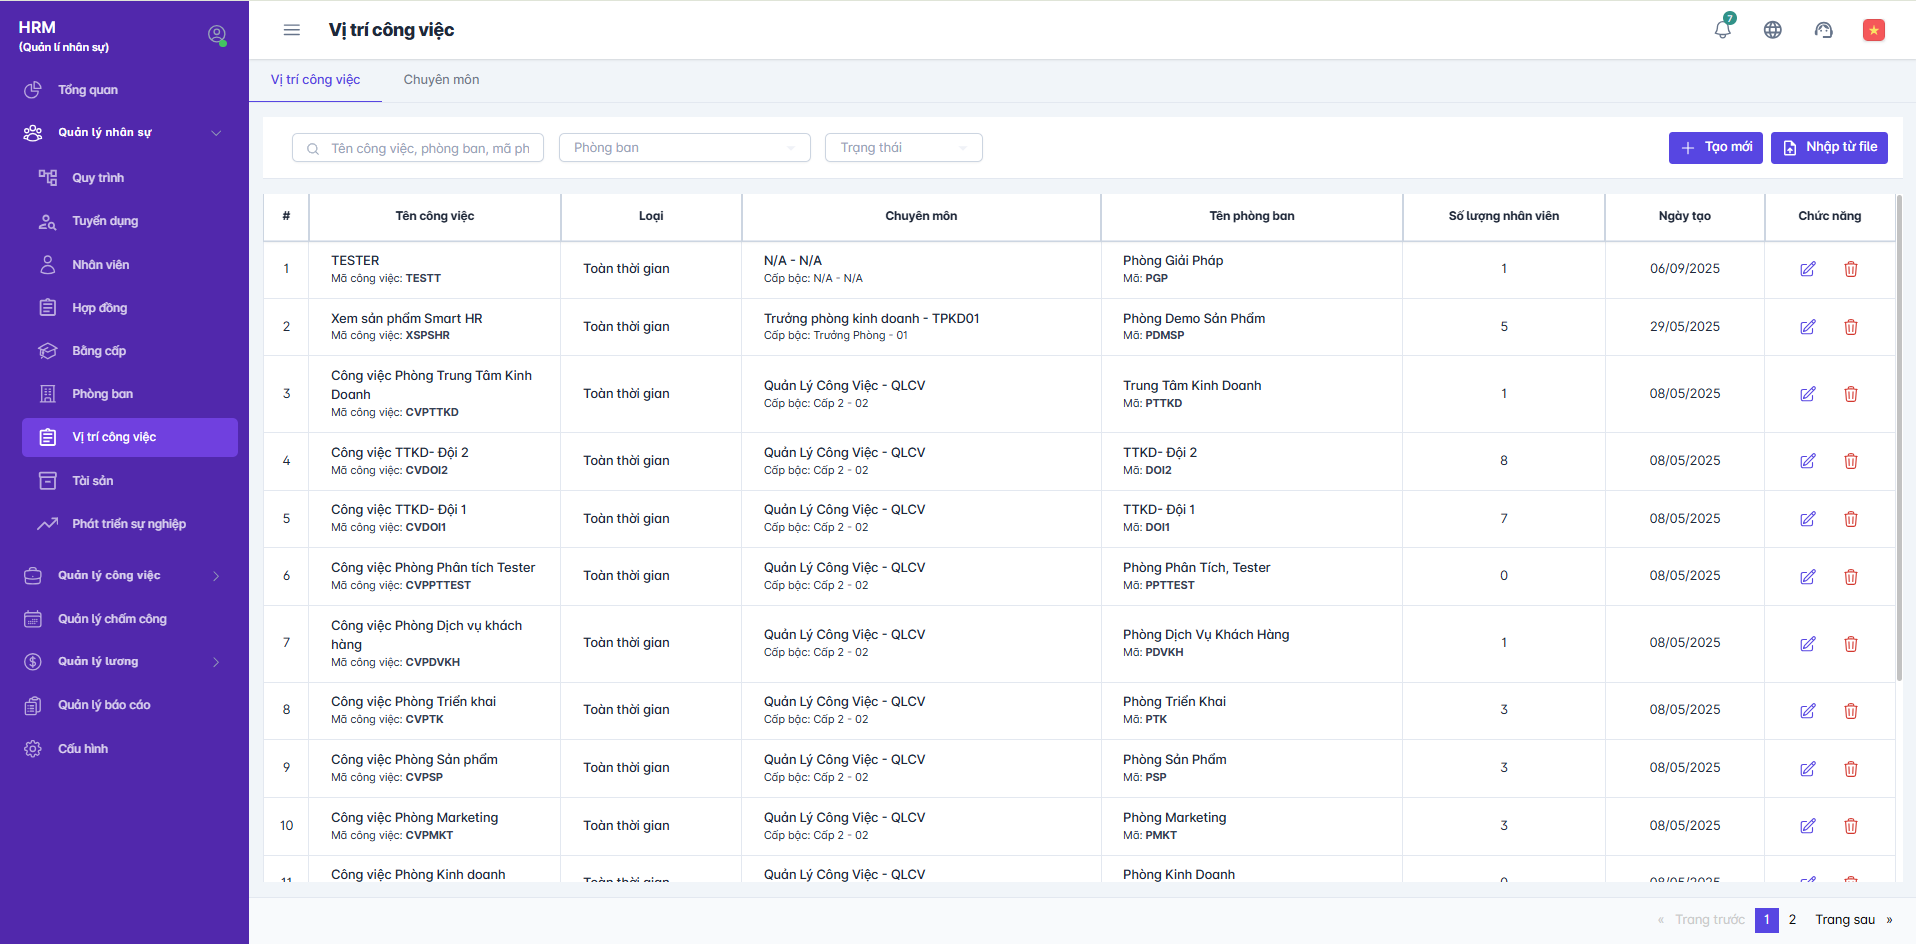Screen dimensions: 1916x944
Task: Delete the Công việc Phòng Marketing row
Action: [1851, 826]
